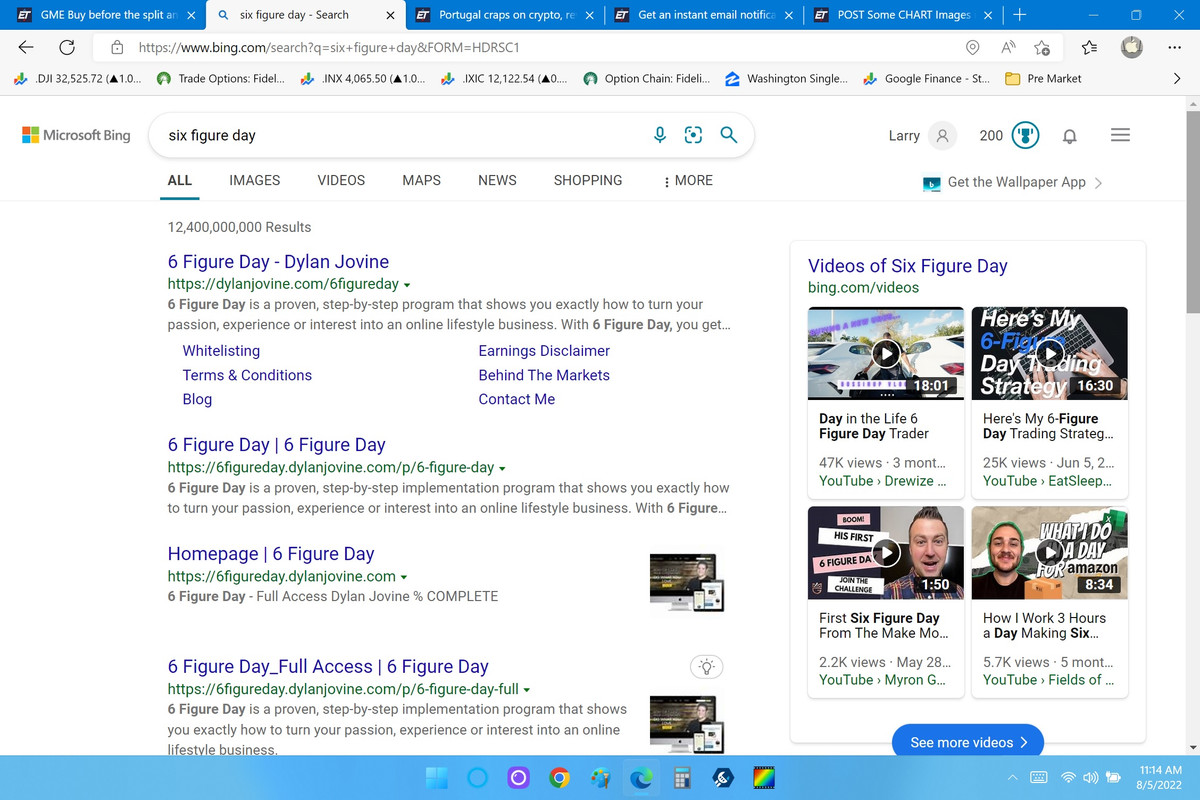Open Calculator from the taskbar
This screenshot has height=800, width=1200.
683,777
